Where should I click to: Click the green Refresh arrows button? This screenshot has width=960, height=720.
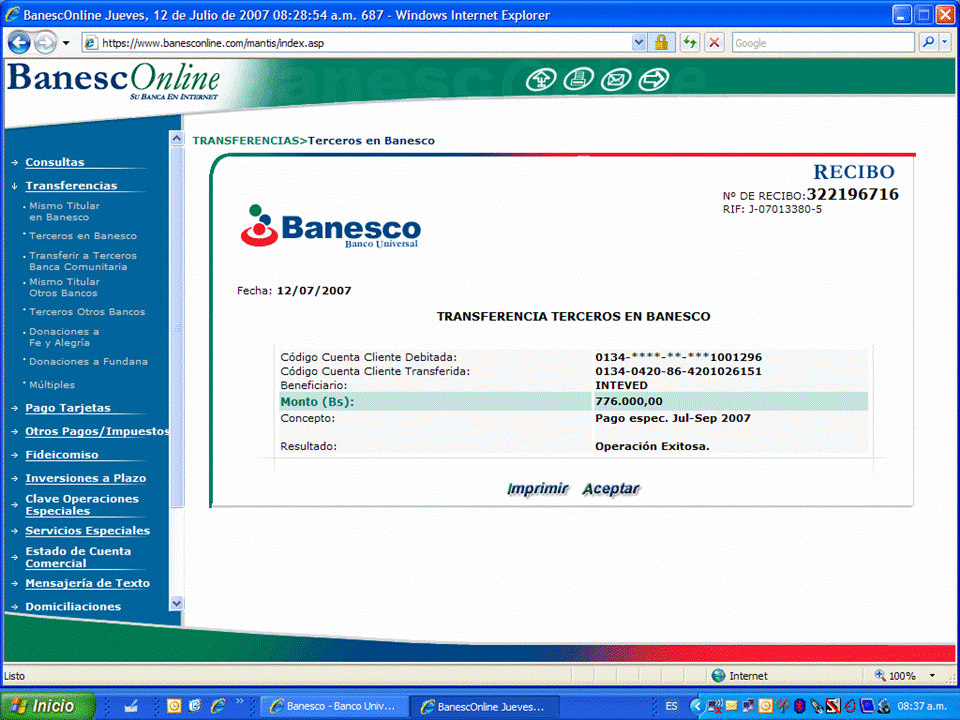tap(690, 43)
